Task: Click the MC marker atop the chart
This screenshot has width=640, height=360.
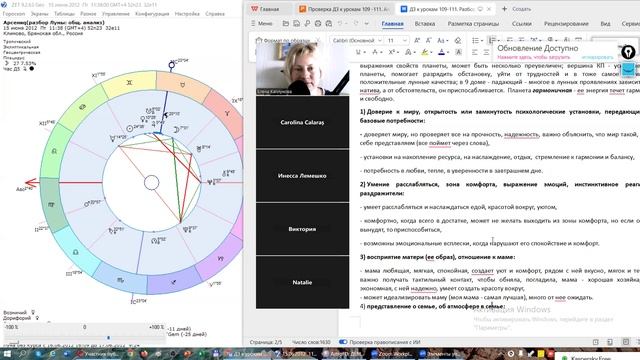Action: (172, 65)
